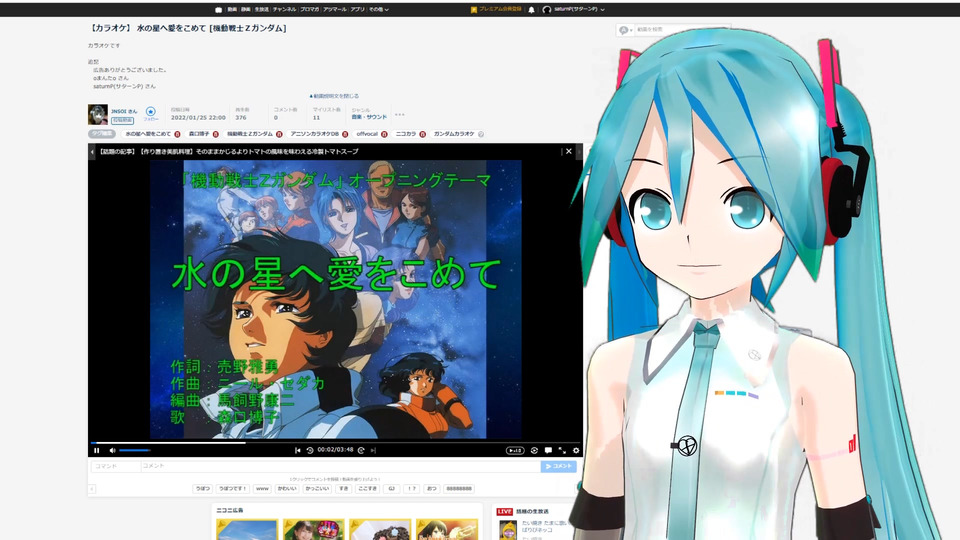
Task: Open dictionary icon beside ニコカラ tag
Action: 422,134
